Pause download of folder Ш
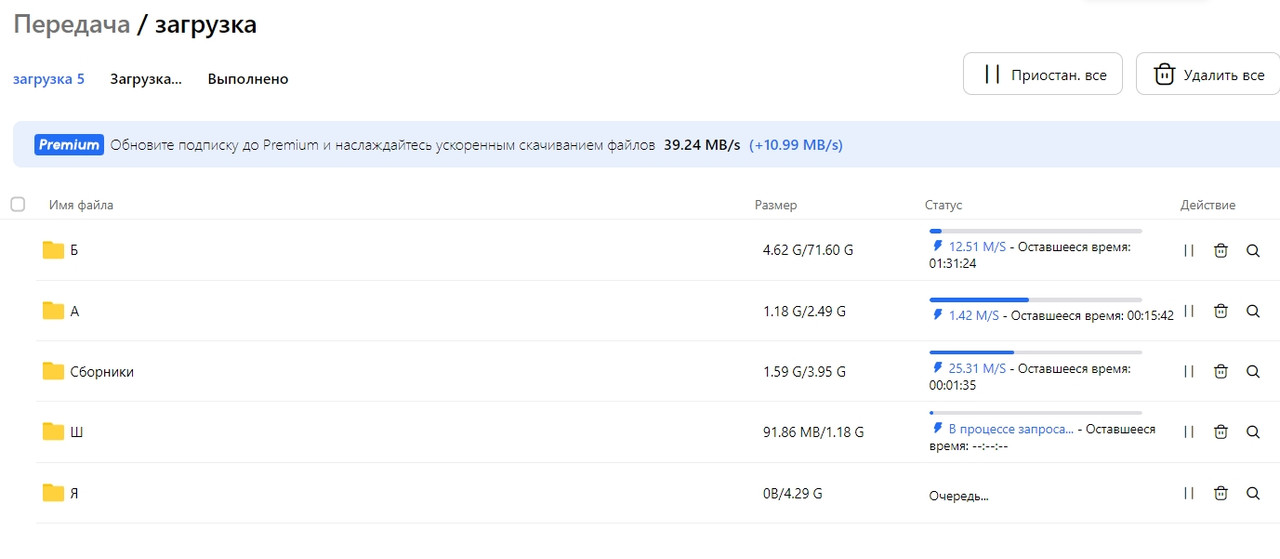Screen dimensions: 1280x559 [x=1189, y=432]
